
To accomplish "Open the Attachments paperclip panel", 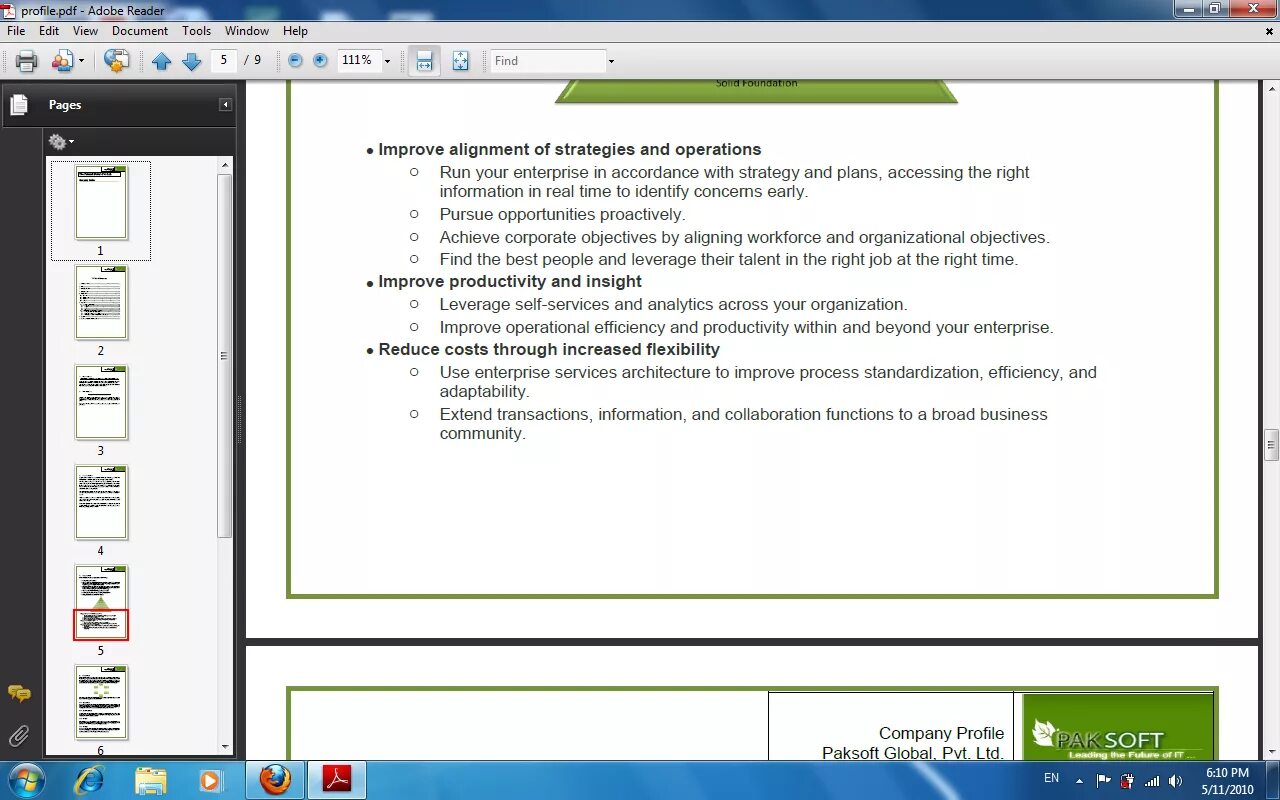I will click(x=19, y=737).
